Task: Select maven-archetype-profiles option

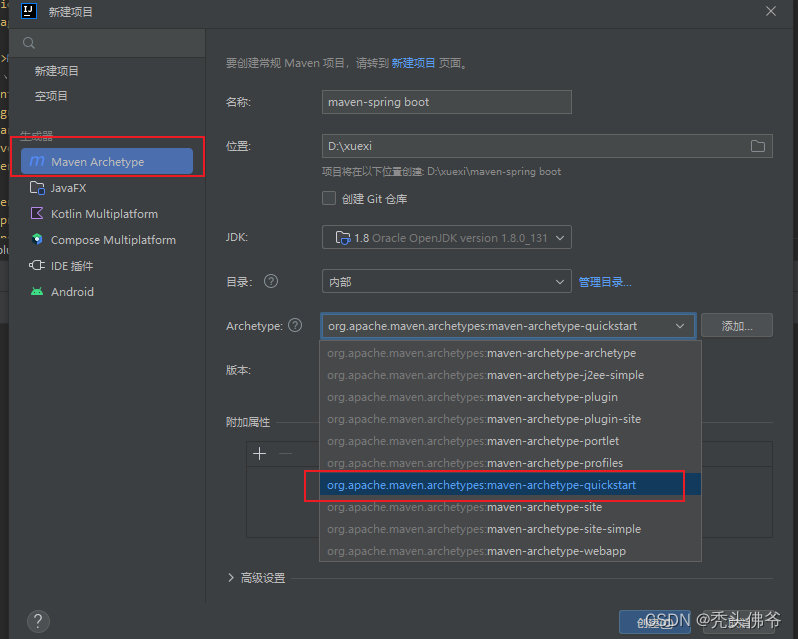Action: click(510, 463)
